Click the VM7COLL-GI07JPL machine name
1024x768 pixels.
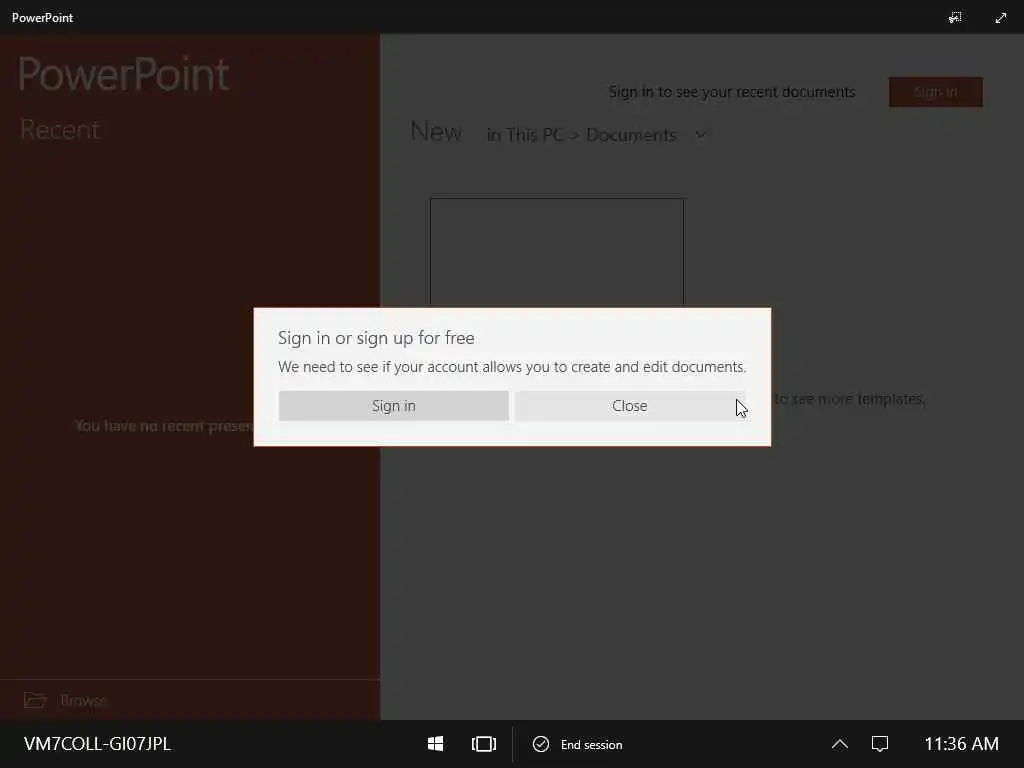[x=97, y=744]
